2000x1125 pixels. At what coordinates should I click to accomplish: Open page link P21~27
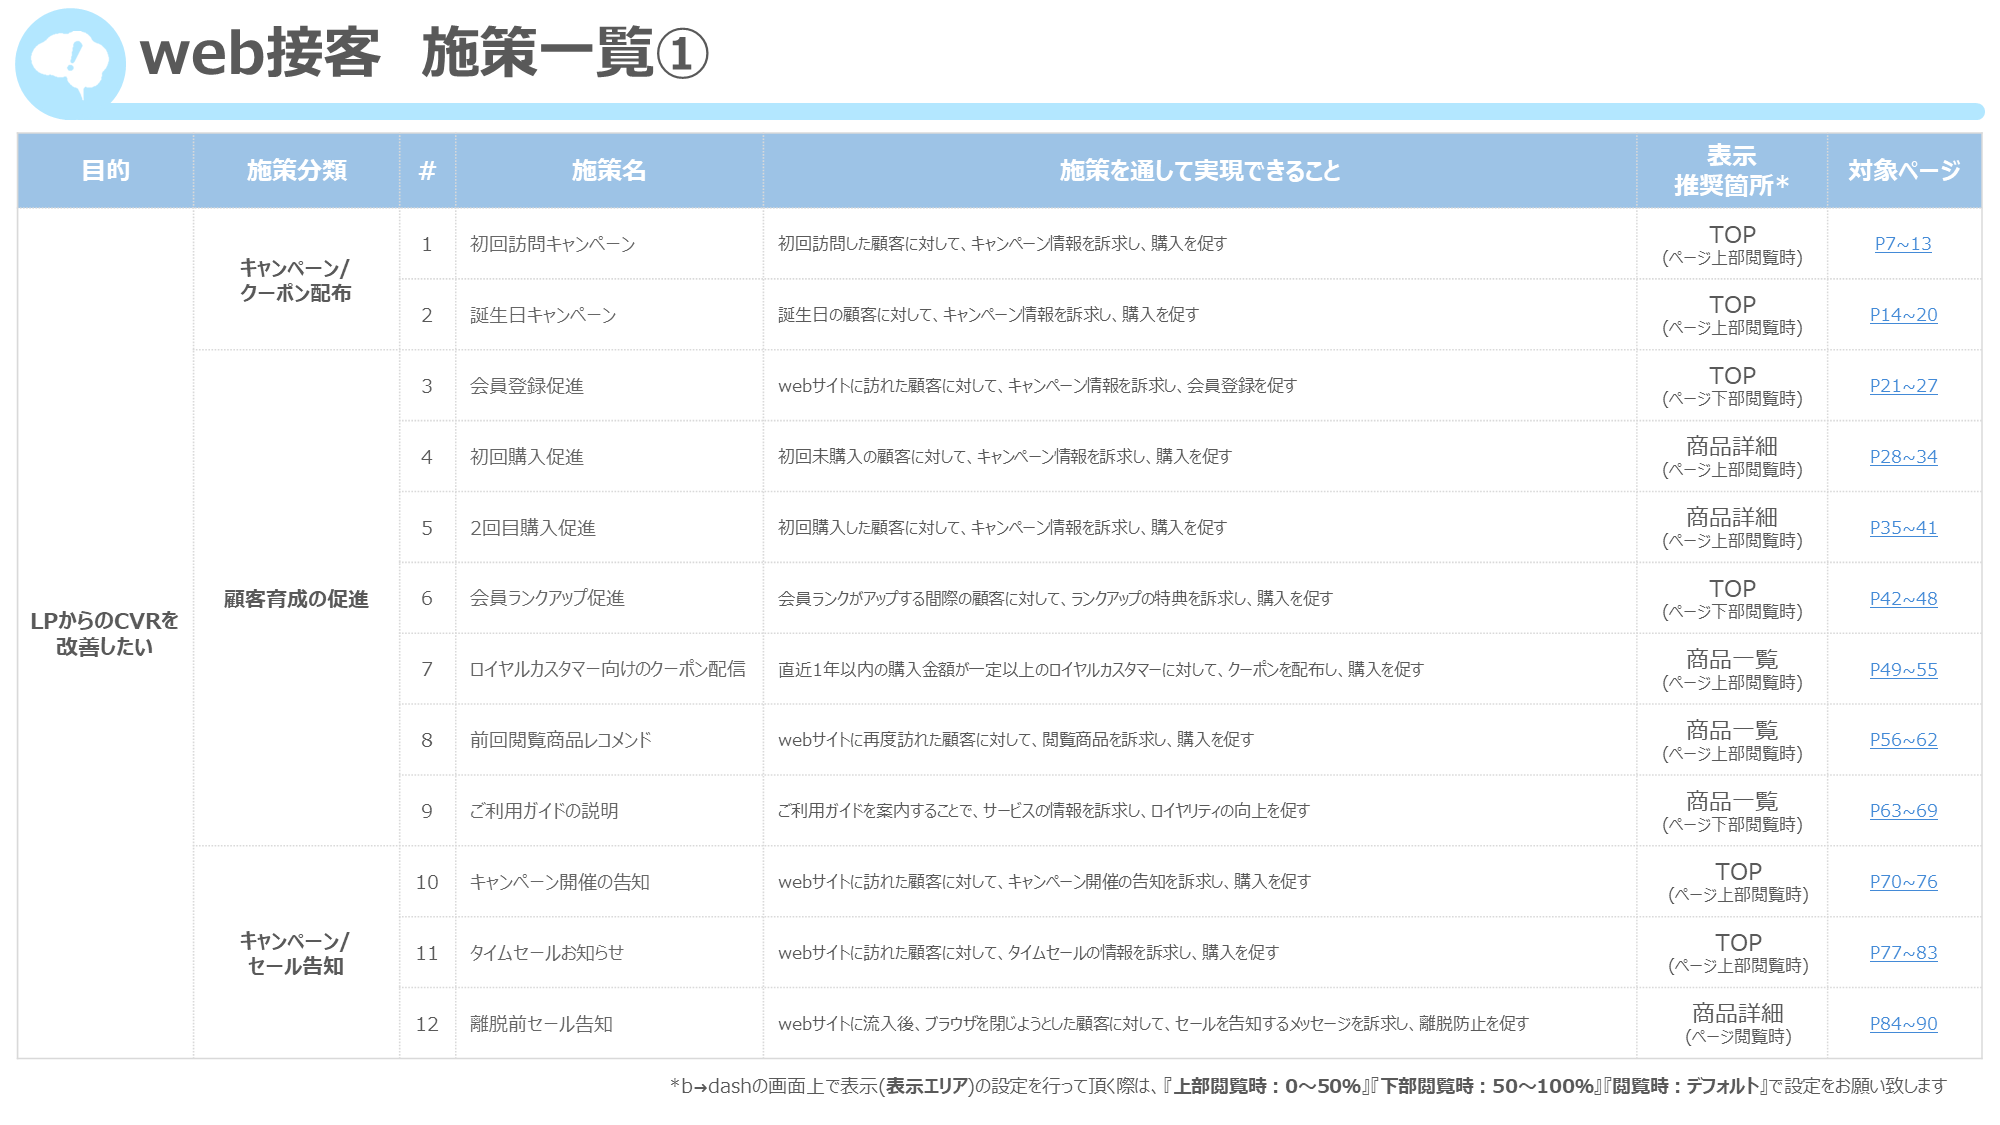point(1903,386)
